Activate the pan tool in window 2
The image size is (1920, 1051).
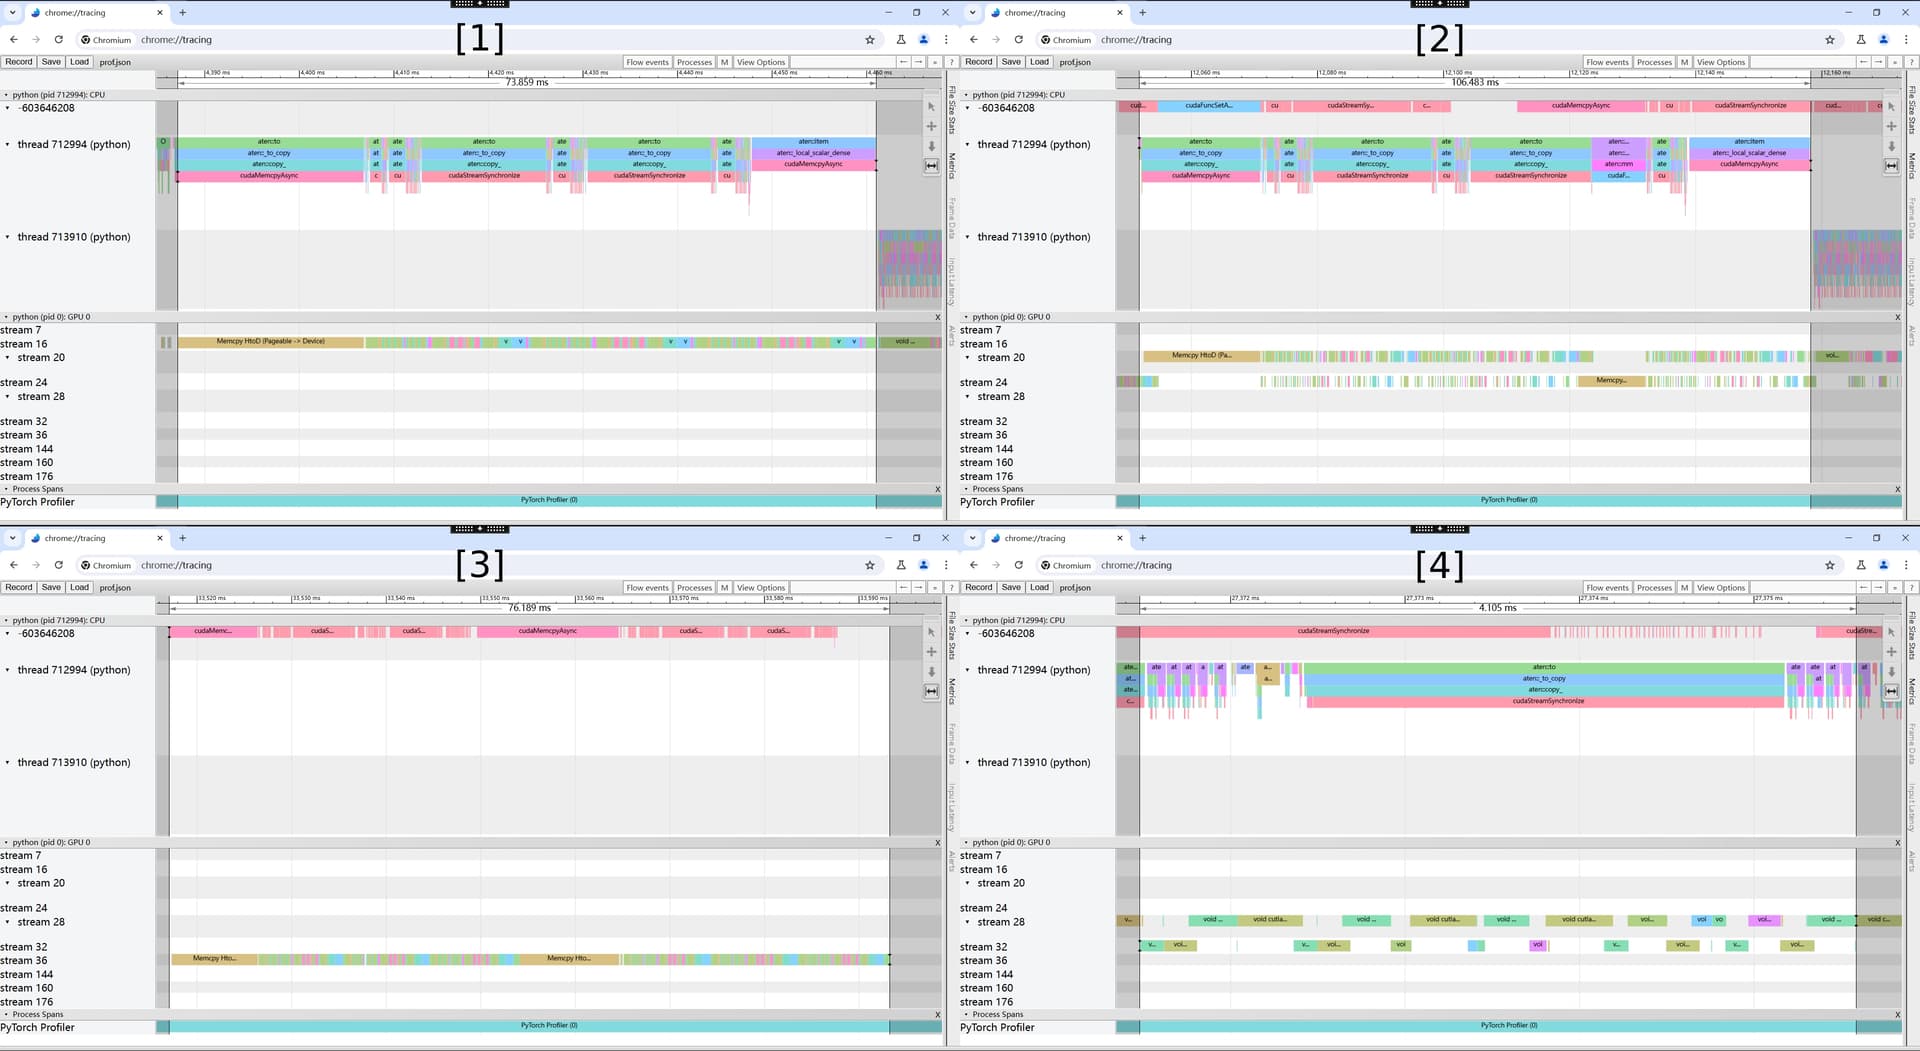[x=1891, y=127]
